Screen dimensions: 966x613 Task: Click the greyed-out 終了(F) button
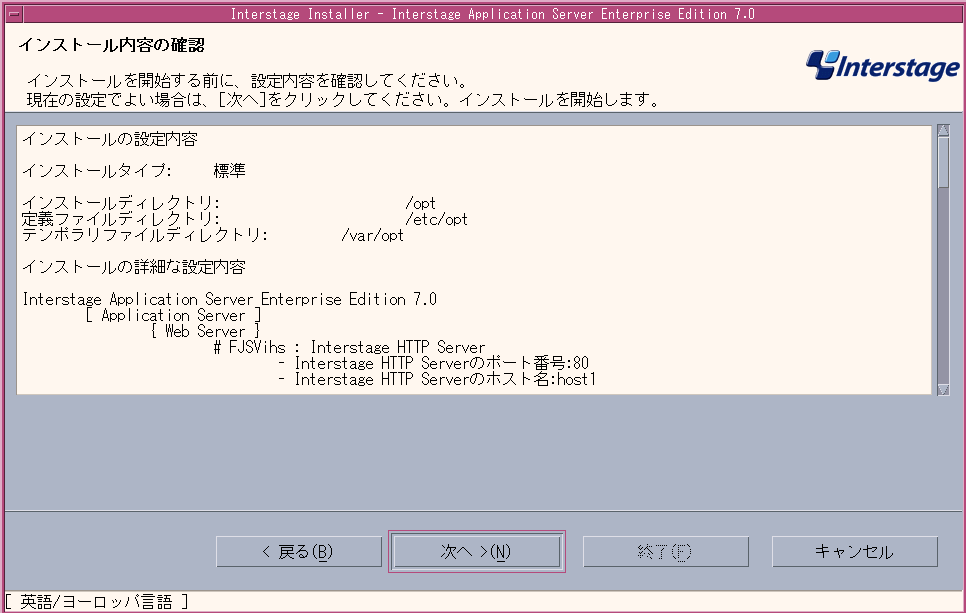point(665,551)
